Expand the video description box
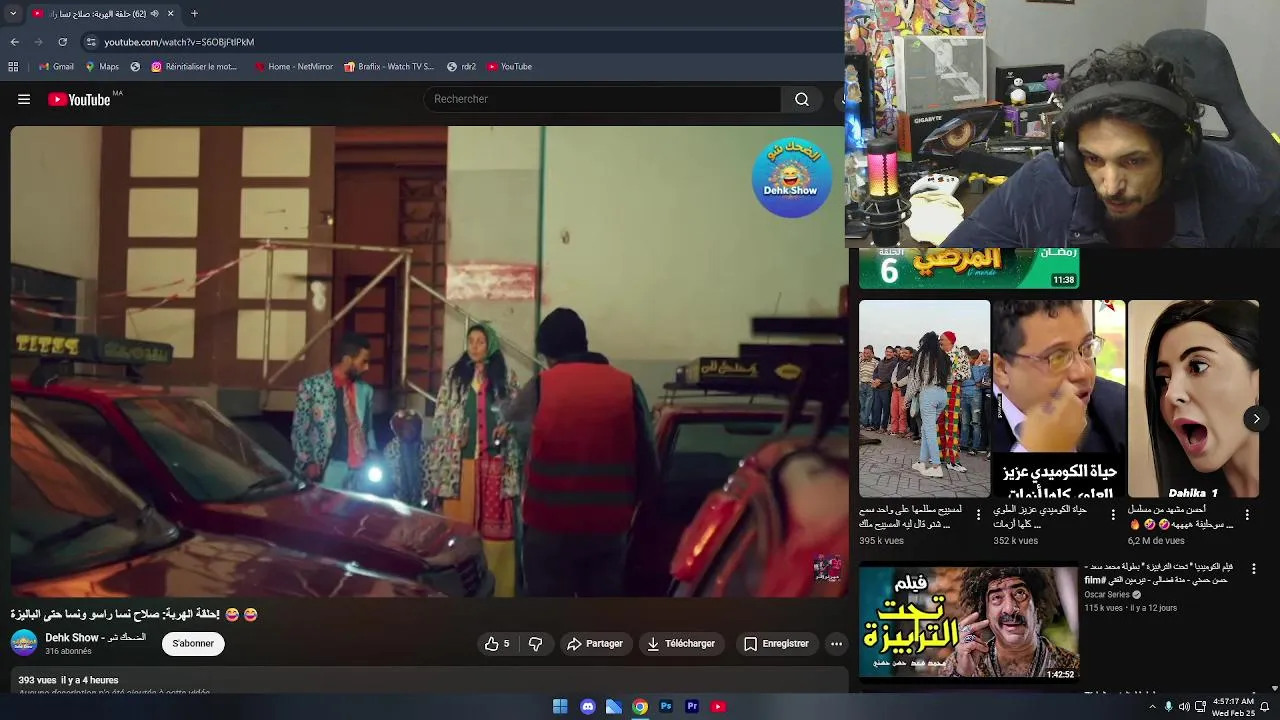The image size is (1280, 720). (428, 681)
